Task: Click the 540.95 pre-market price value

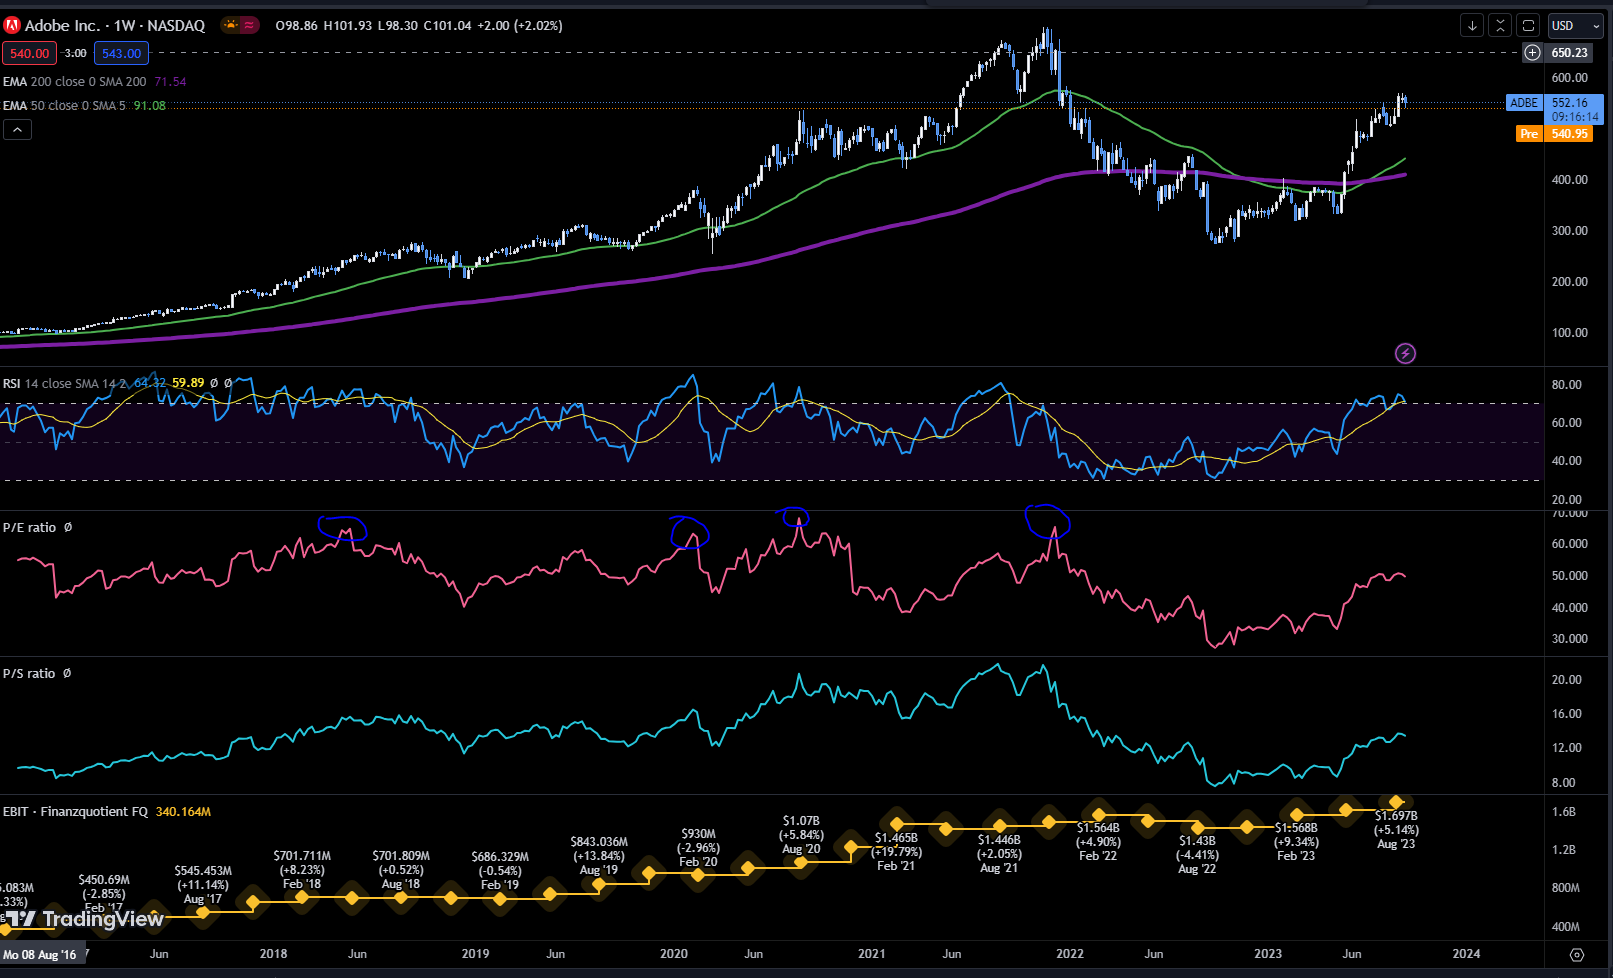Action: (1569, 134)
